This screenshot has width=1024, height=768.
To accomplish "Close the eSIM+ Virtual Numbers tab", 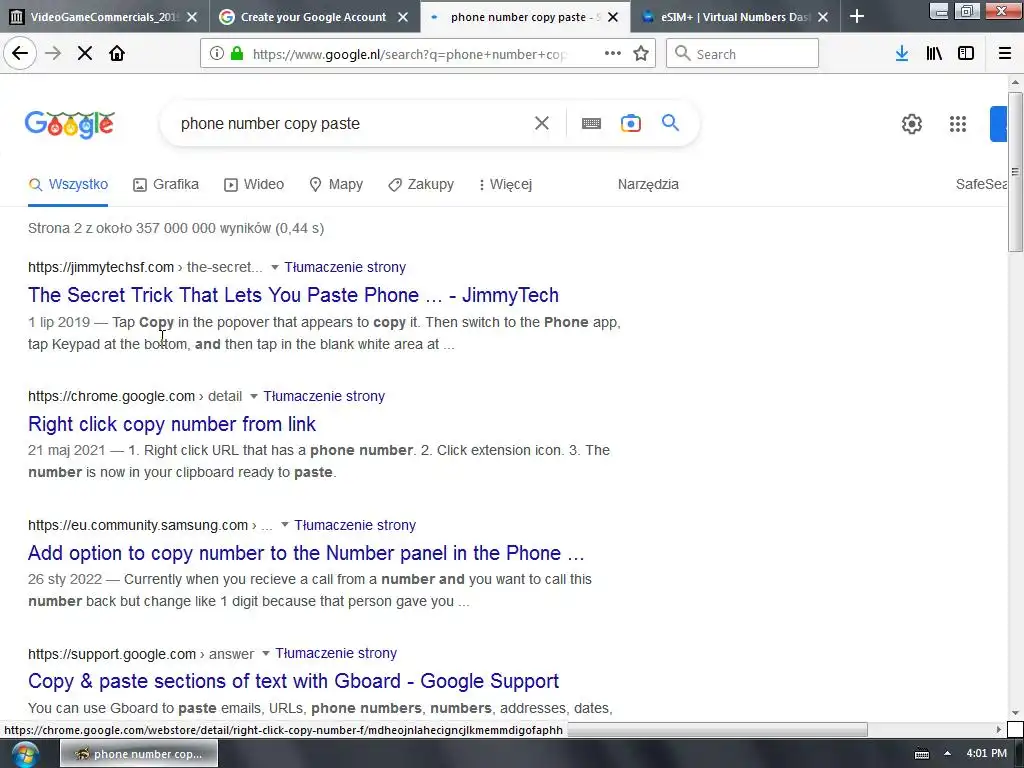I will [823, 17].
